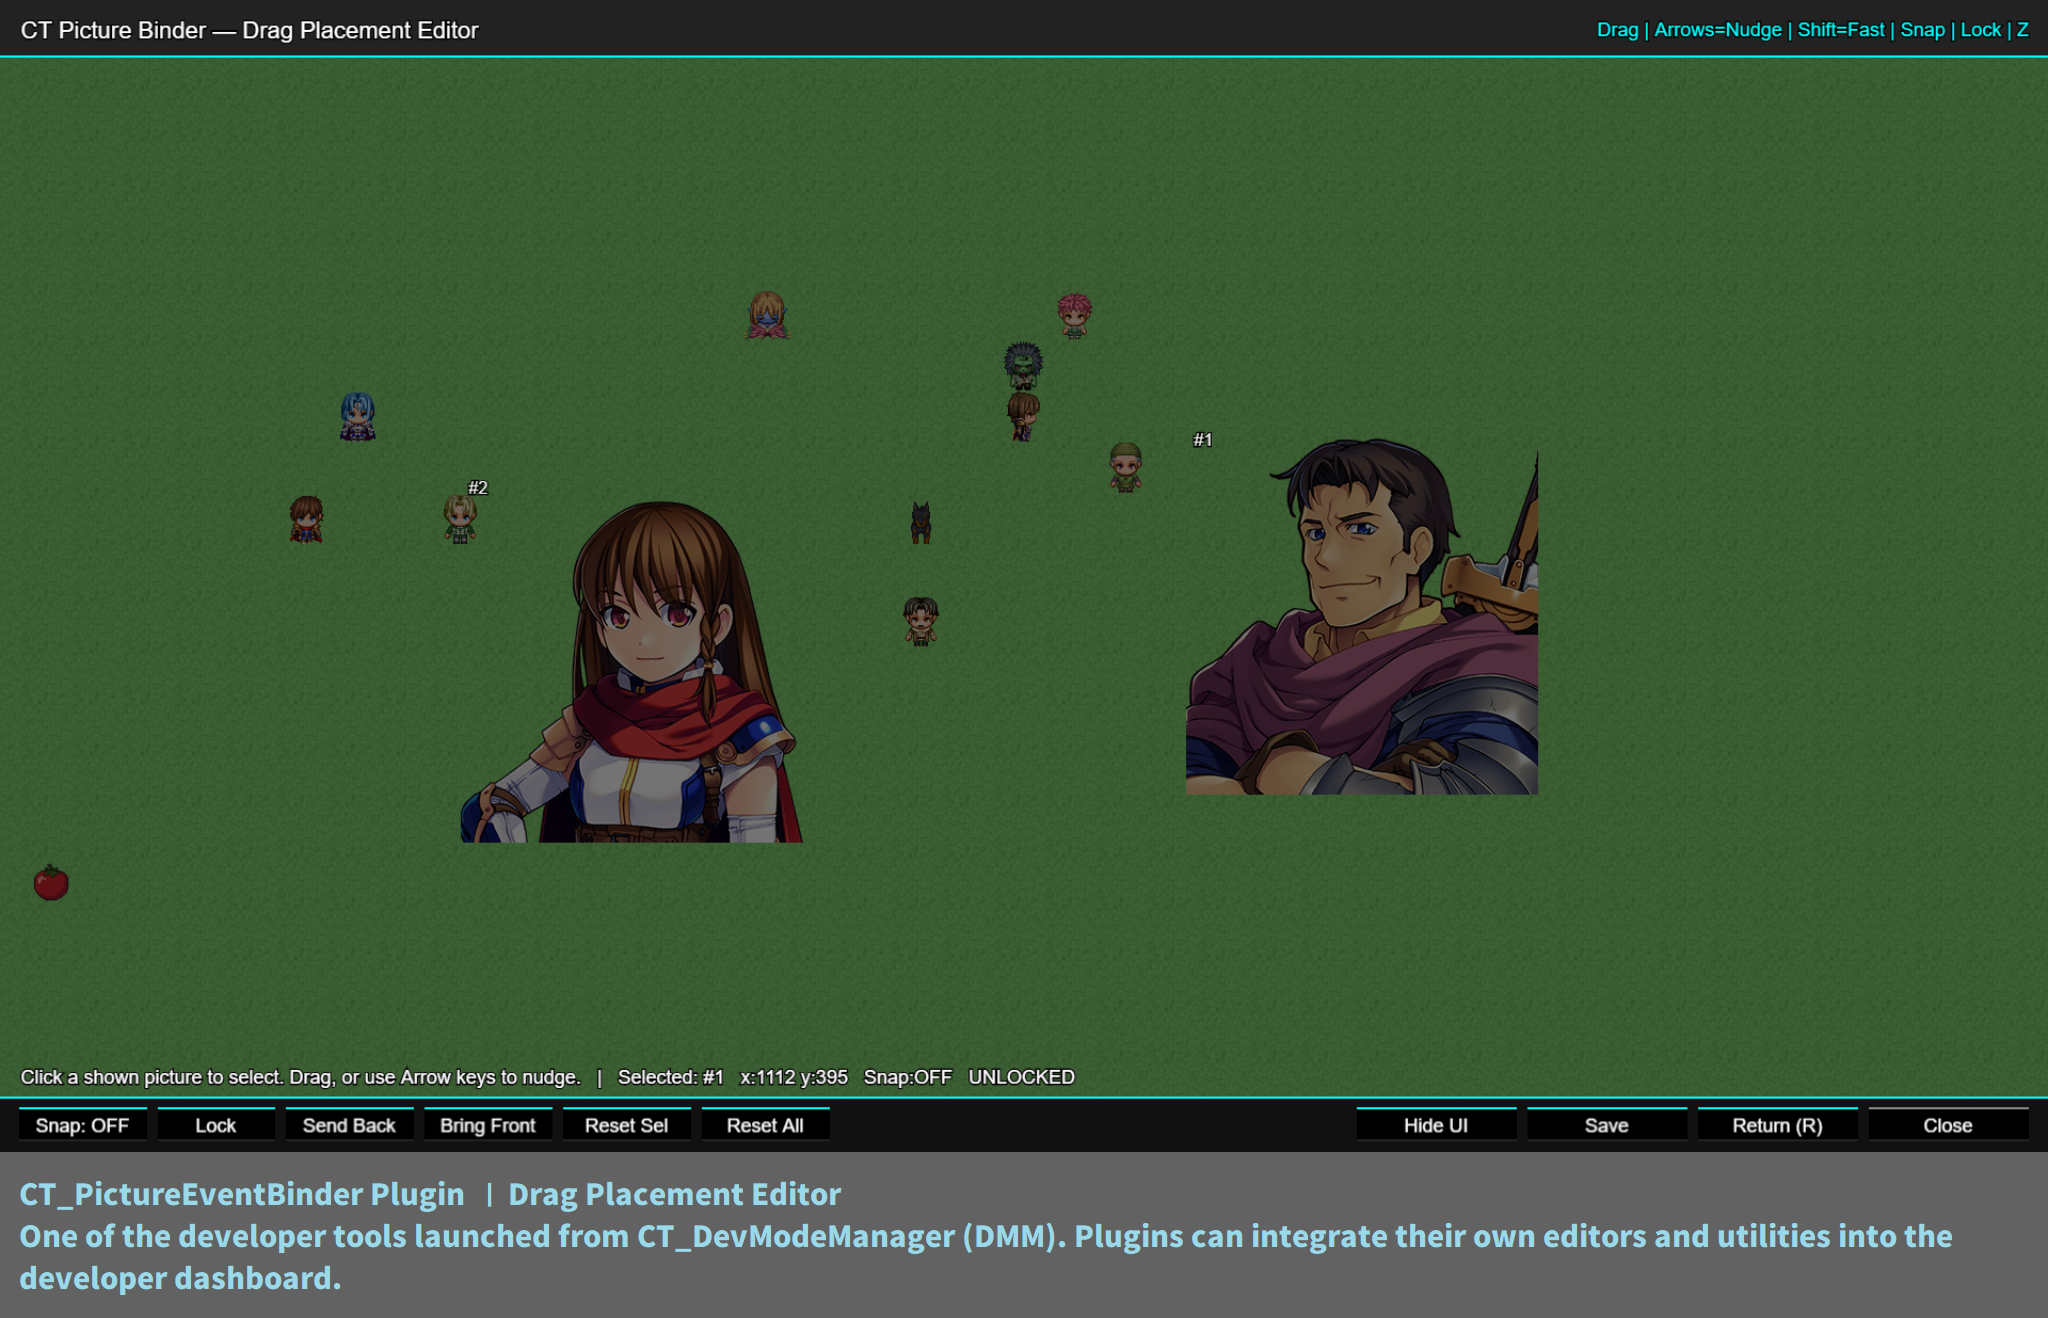Click the Shift=Fast hint text
This screenshot has width=2048, height=1318.
(1841, 30)
